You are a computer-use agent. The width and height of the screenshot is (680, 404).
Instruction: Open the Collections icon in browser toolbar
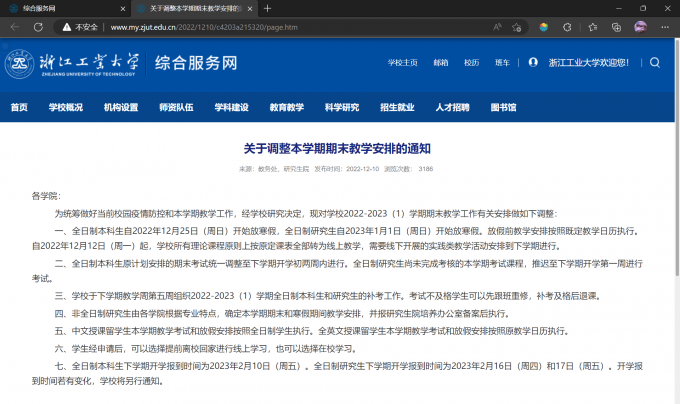pos(615,27)
